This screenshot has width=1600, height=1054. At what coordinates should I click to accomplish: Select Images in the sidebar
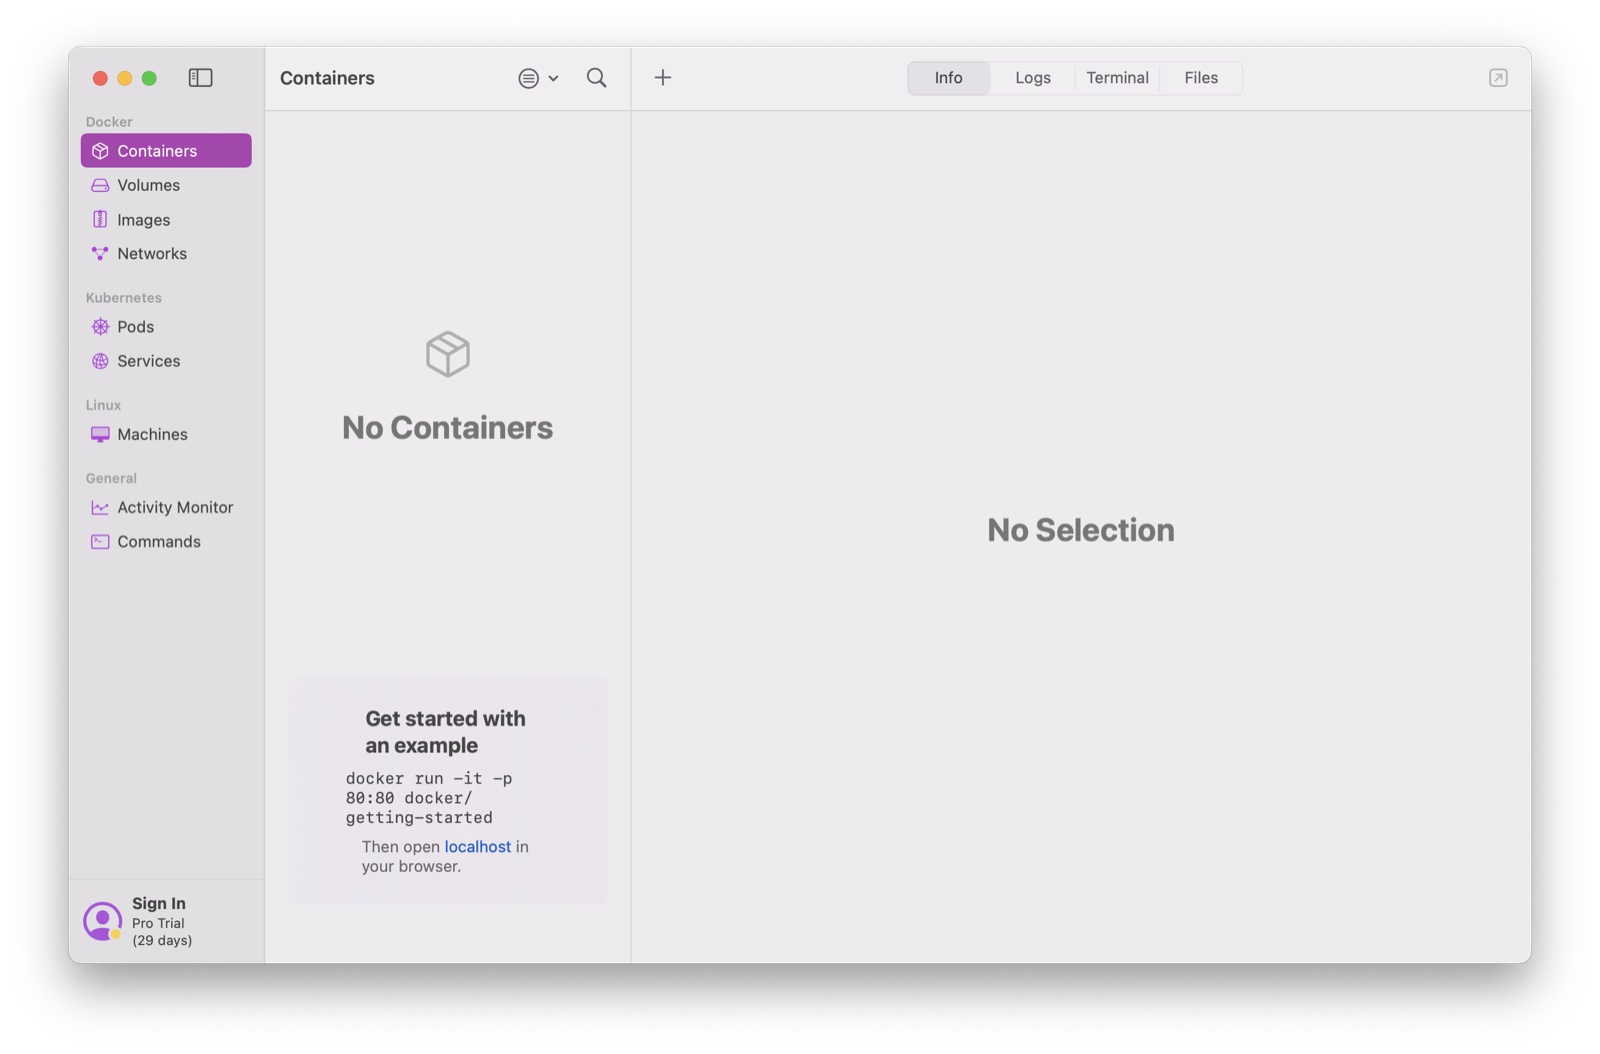(166, 219)
